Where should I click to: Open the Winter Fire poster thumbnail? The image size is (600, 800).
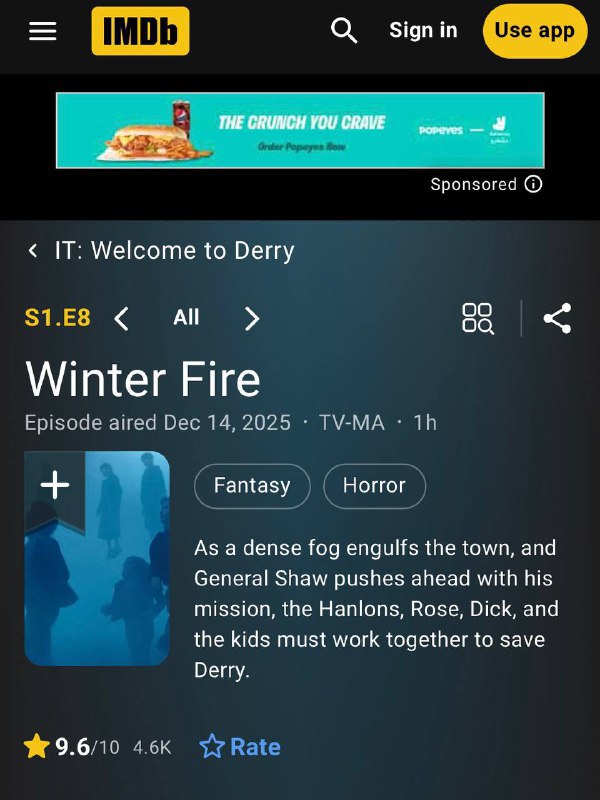point(97,559)
